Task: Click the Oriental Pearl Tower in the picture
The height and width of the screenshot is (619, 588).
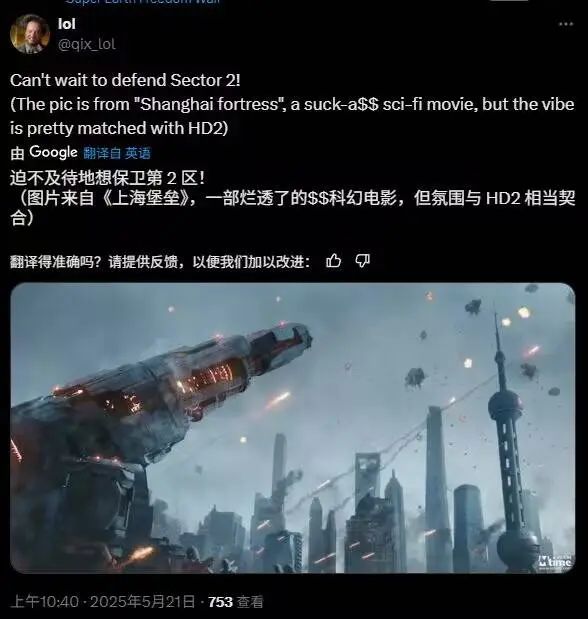Action: pos(507,442)
